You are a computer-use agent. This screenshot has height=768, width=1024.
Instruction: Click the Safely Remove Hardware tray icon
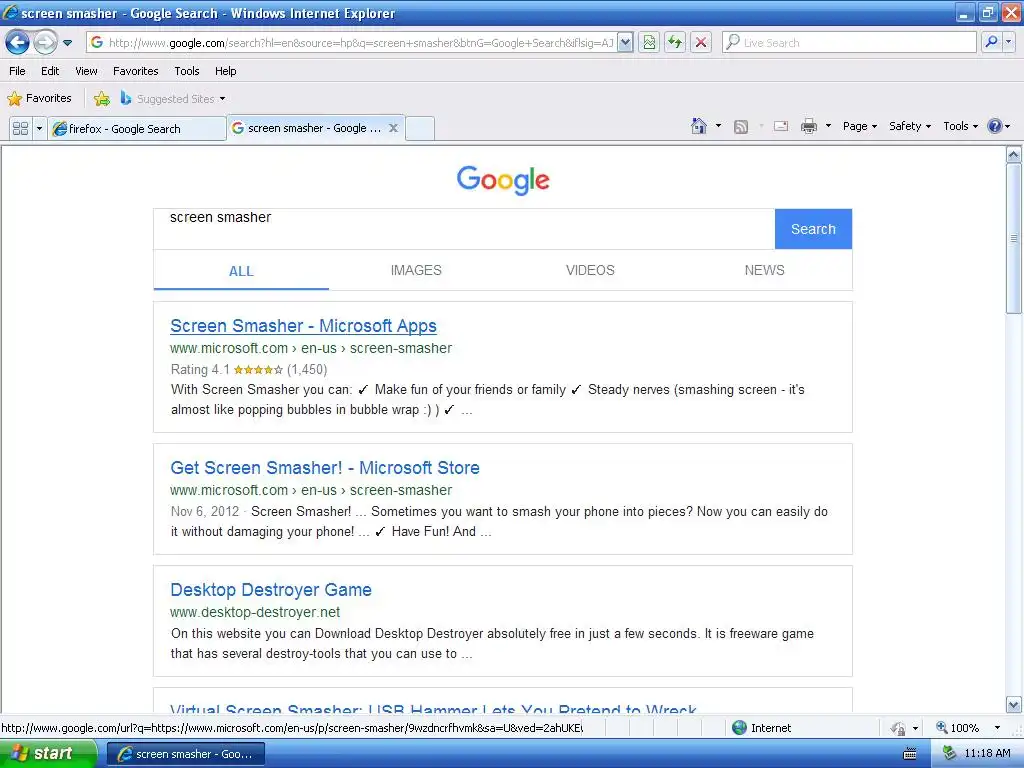(x=949, y=754)
